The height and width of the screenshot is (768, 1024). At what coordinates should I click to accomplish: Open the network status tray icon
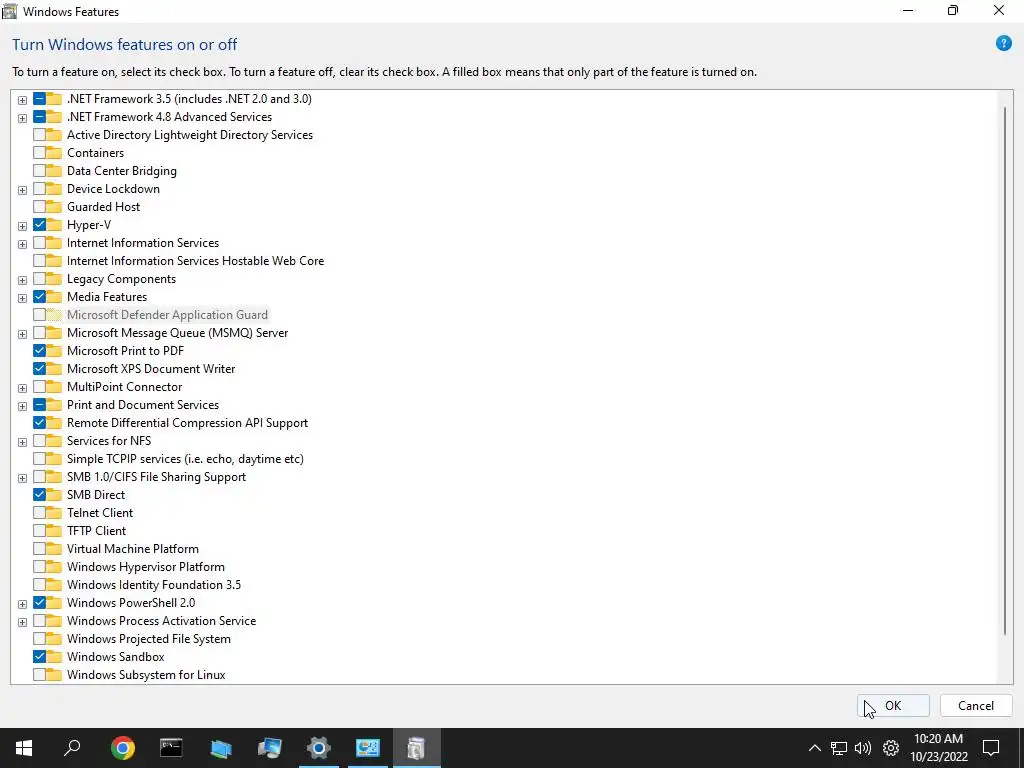(x=839, y=748)
